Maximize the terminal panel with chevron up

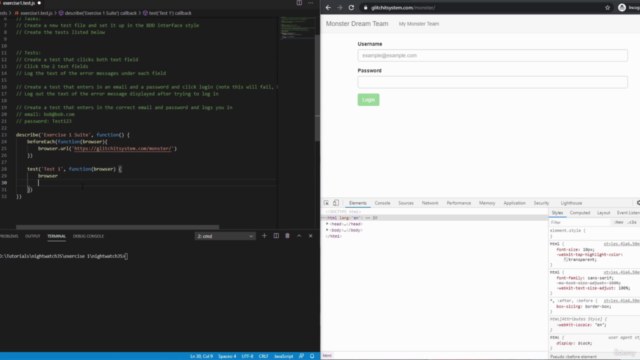[x=299, y=236]
